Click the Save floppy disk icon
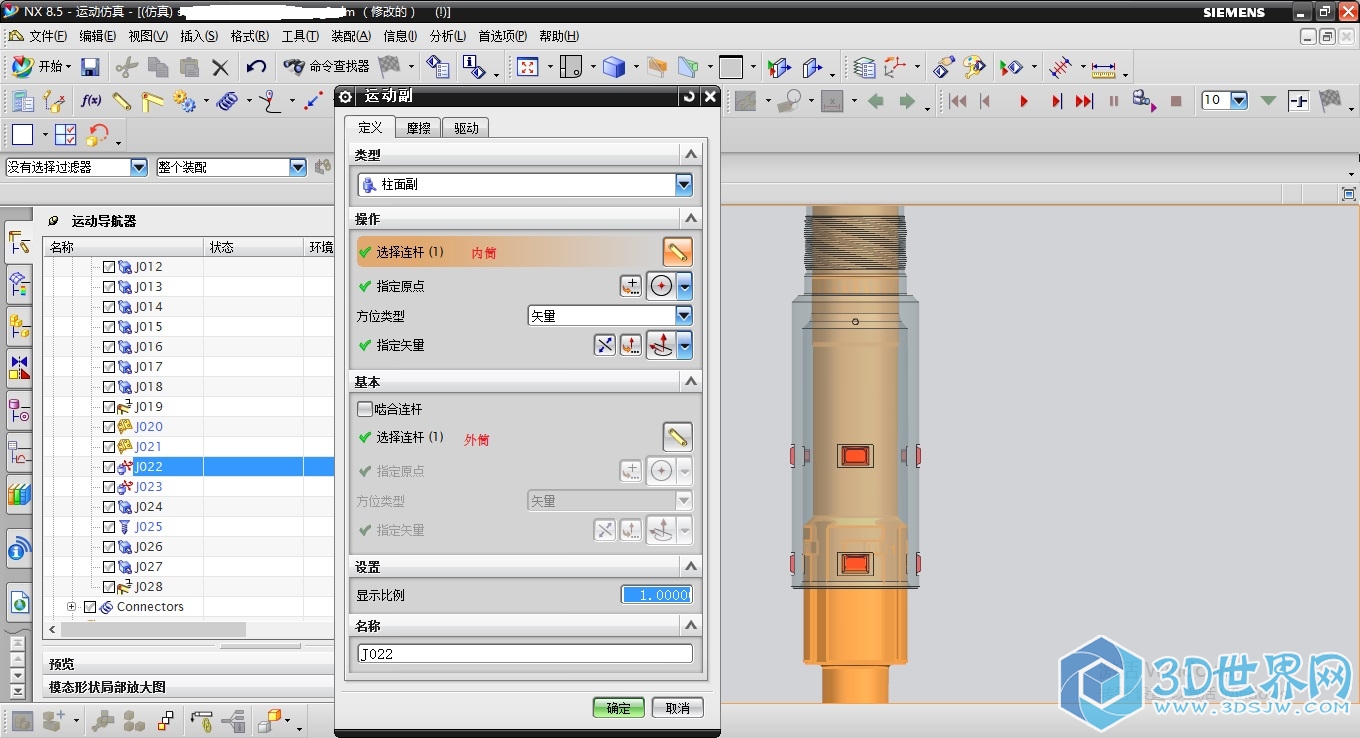The height and width of the screenshot is (738, 1360). click(90, 67)
